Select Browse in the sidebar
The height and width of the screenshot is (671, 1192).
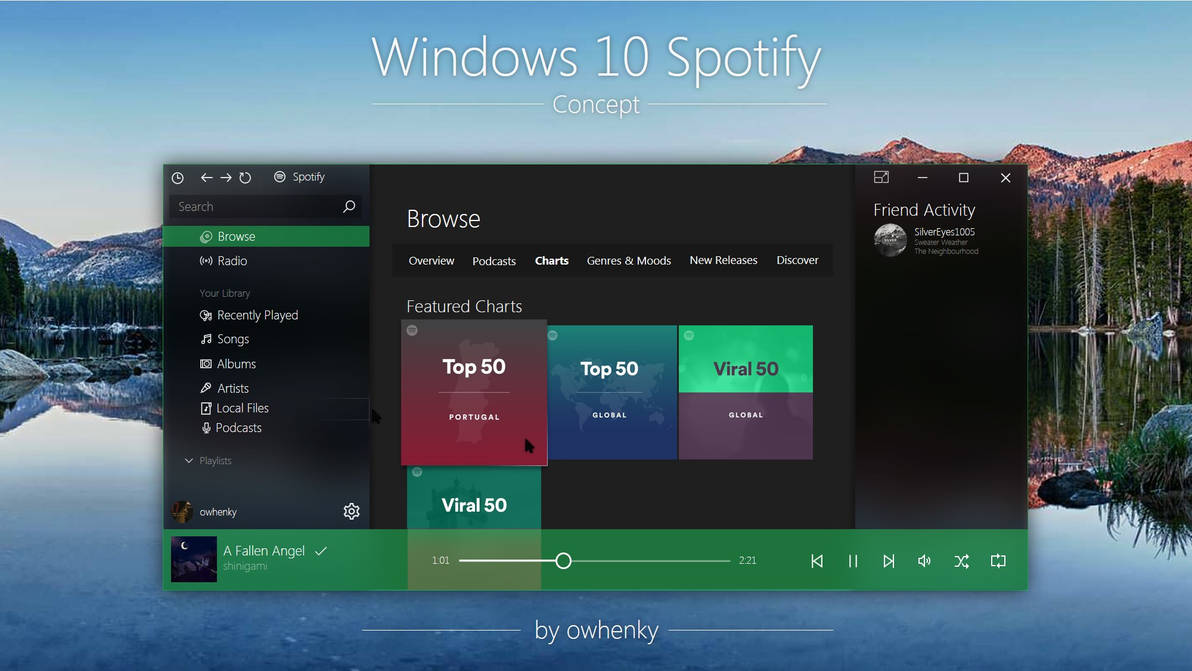tap(266, 236)
